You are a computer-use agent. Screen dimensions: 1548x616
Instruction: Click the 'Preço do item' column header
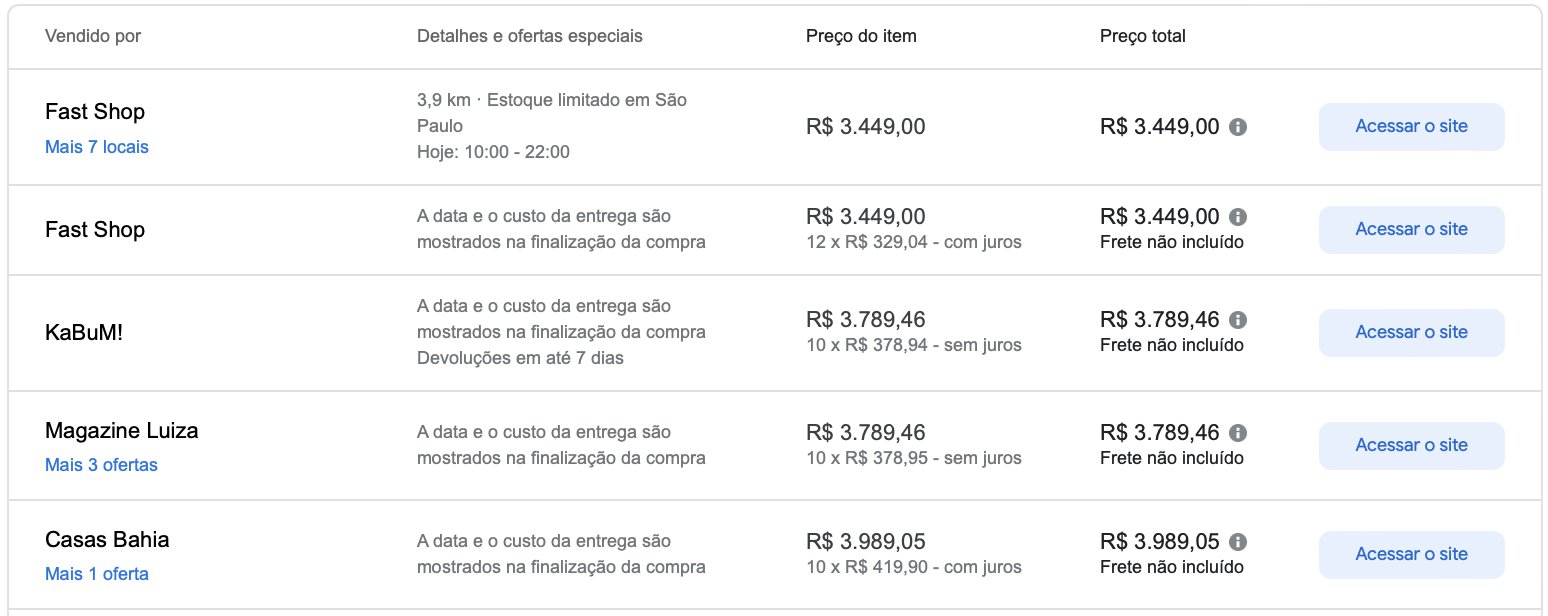coord(861,36)
